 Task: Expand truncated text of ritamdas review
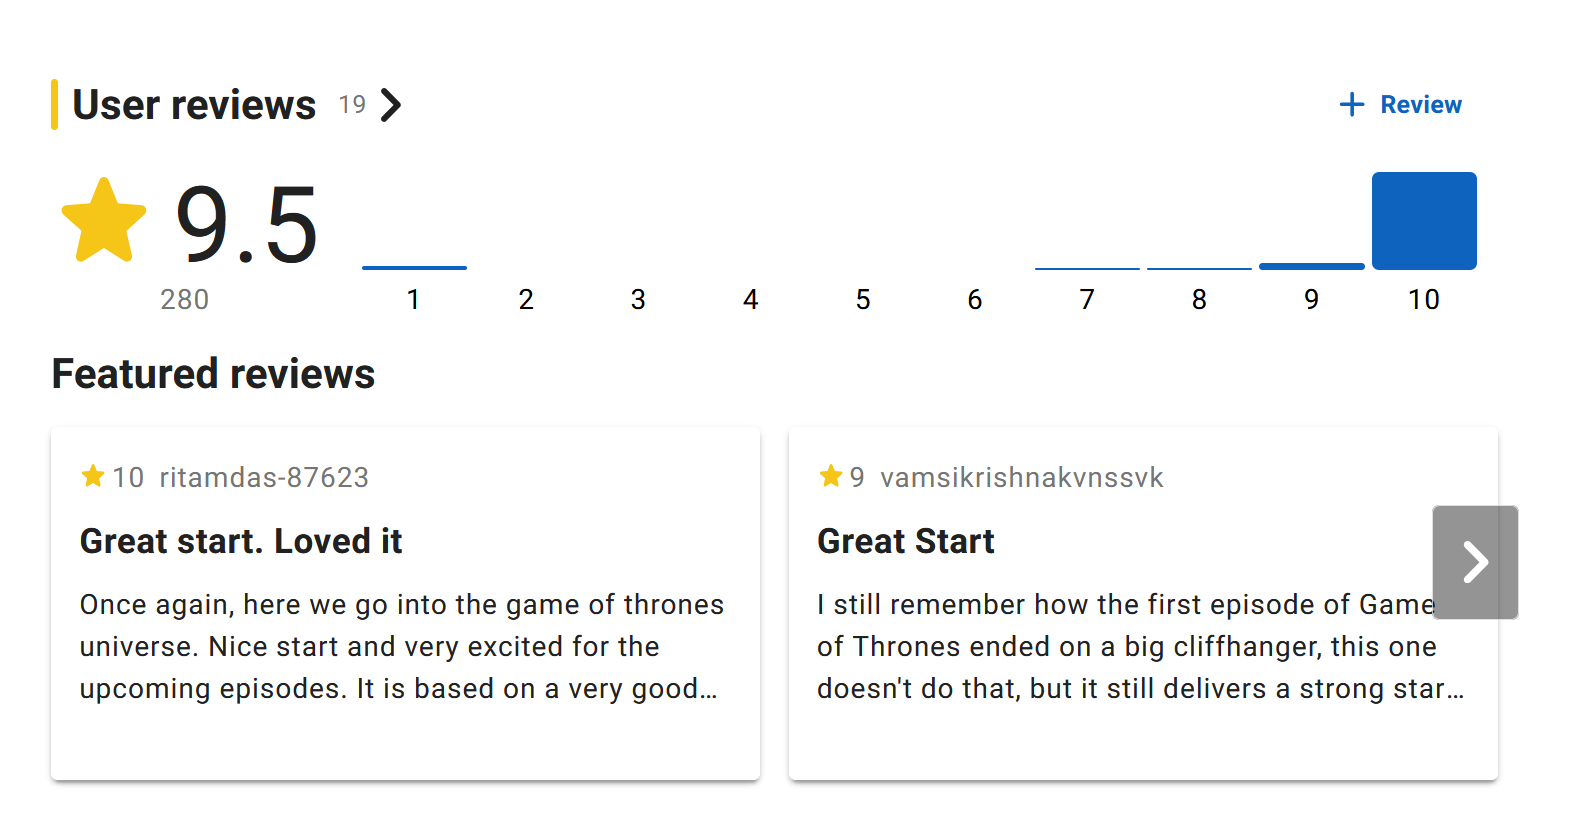[x=708, y=689]
